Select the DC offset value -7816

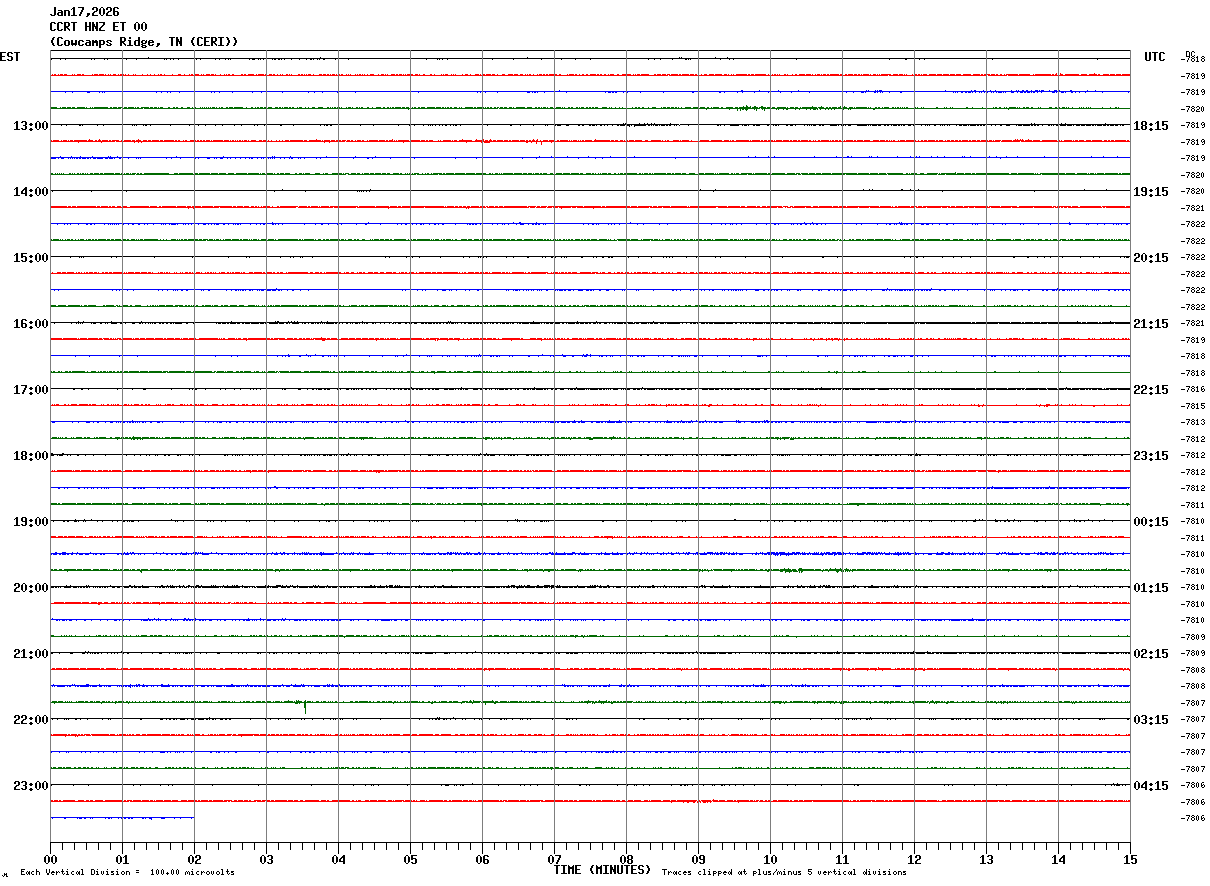(x=1193, y=389)
